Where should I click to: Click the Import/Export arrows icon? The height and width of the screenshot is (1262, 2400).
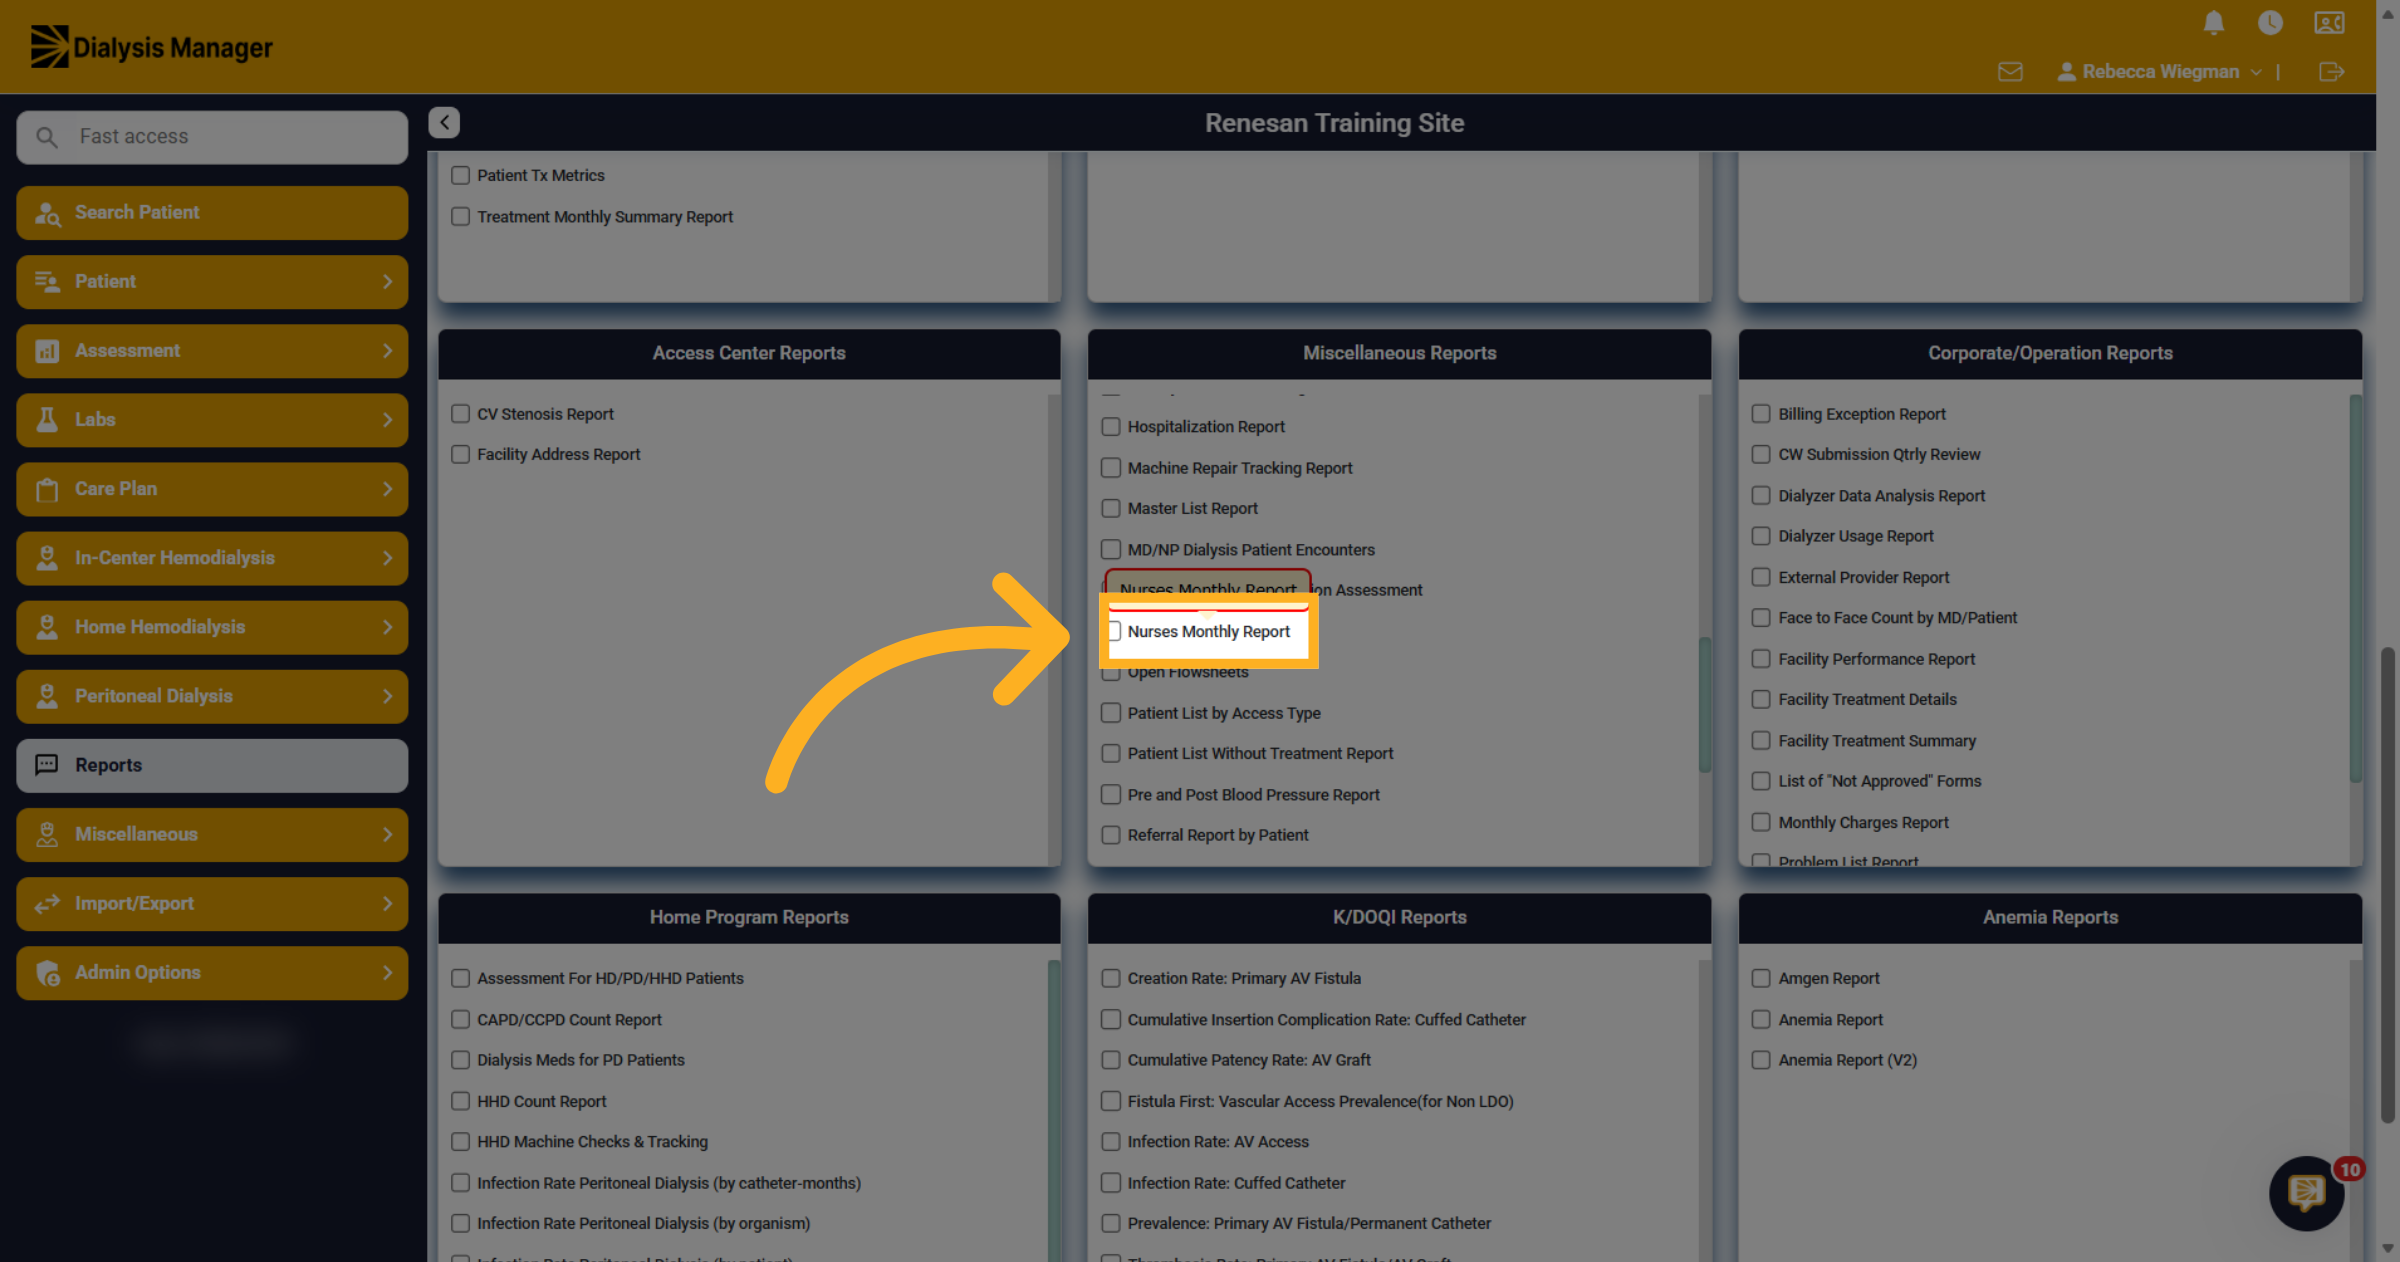pyautogui.click(x=47, y=904)
